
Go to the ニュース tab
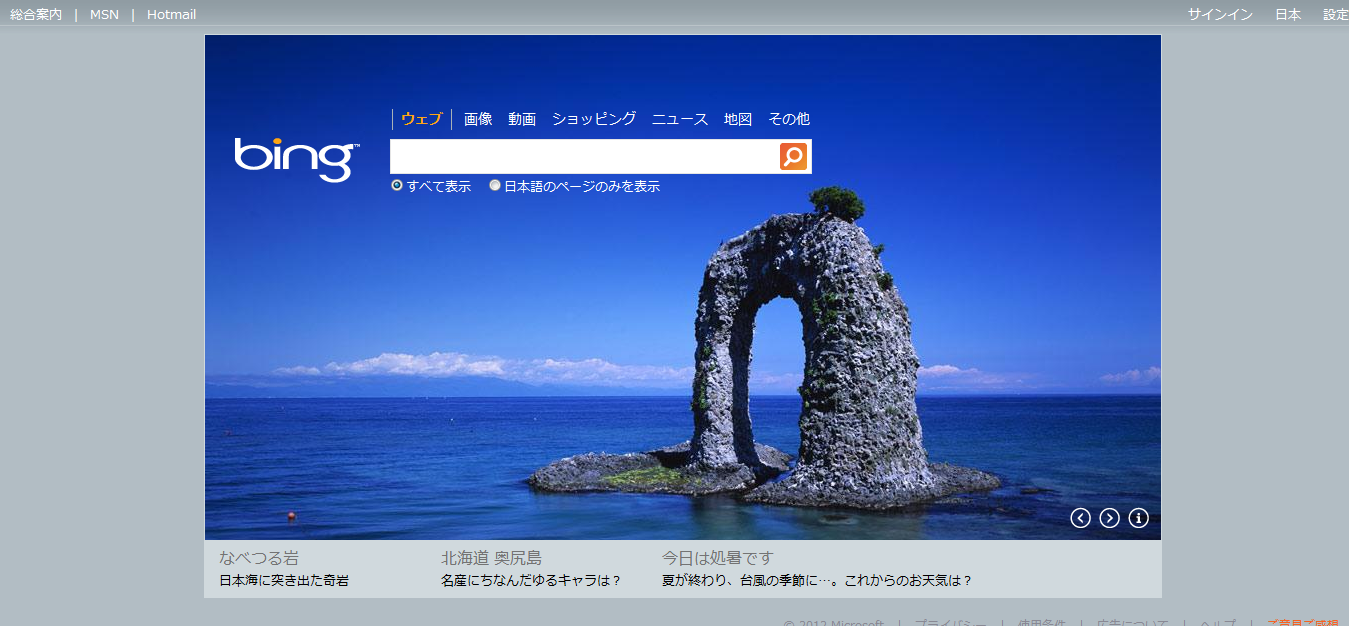coord(680,119)
